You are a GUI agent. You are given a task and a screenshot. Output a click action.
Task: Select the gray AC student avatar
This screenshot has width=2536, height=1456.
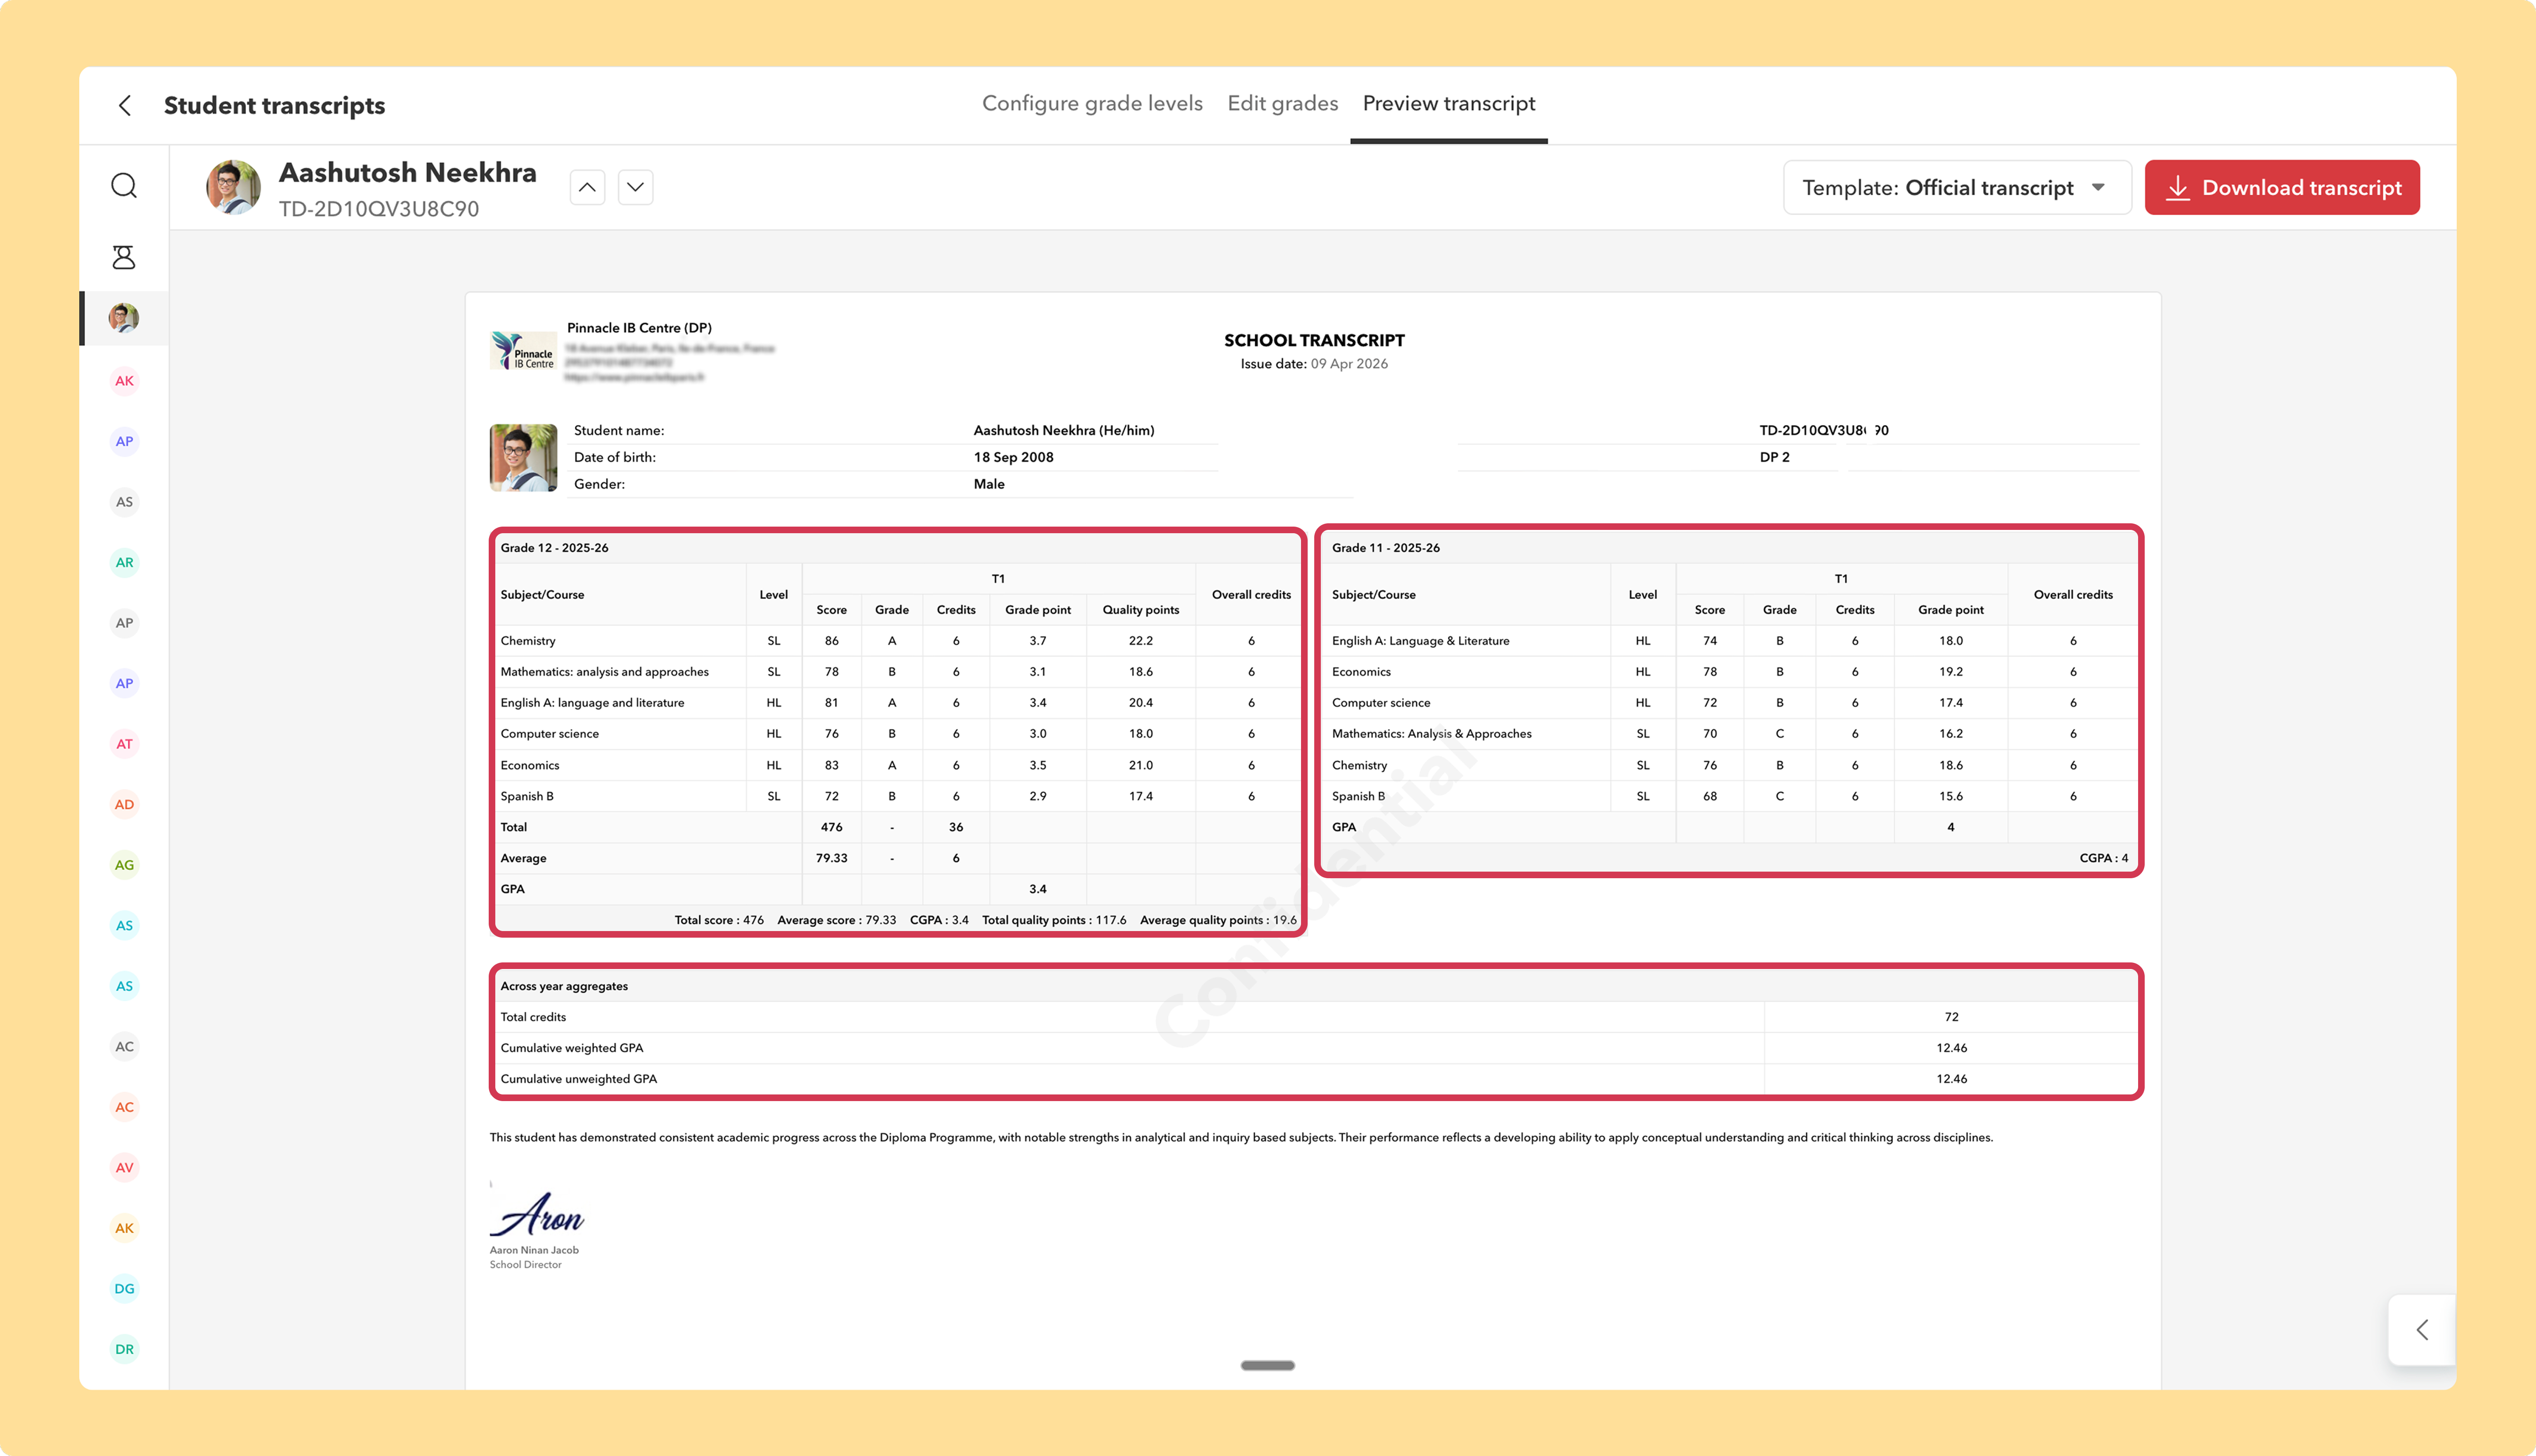[x=124, y=1047]
